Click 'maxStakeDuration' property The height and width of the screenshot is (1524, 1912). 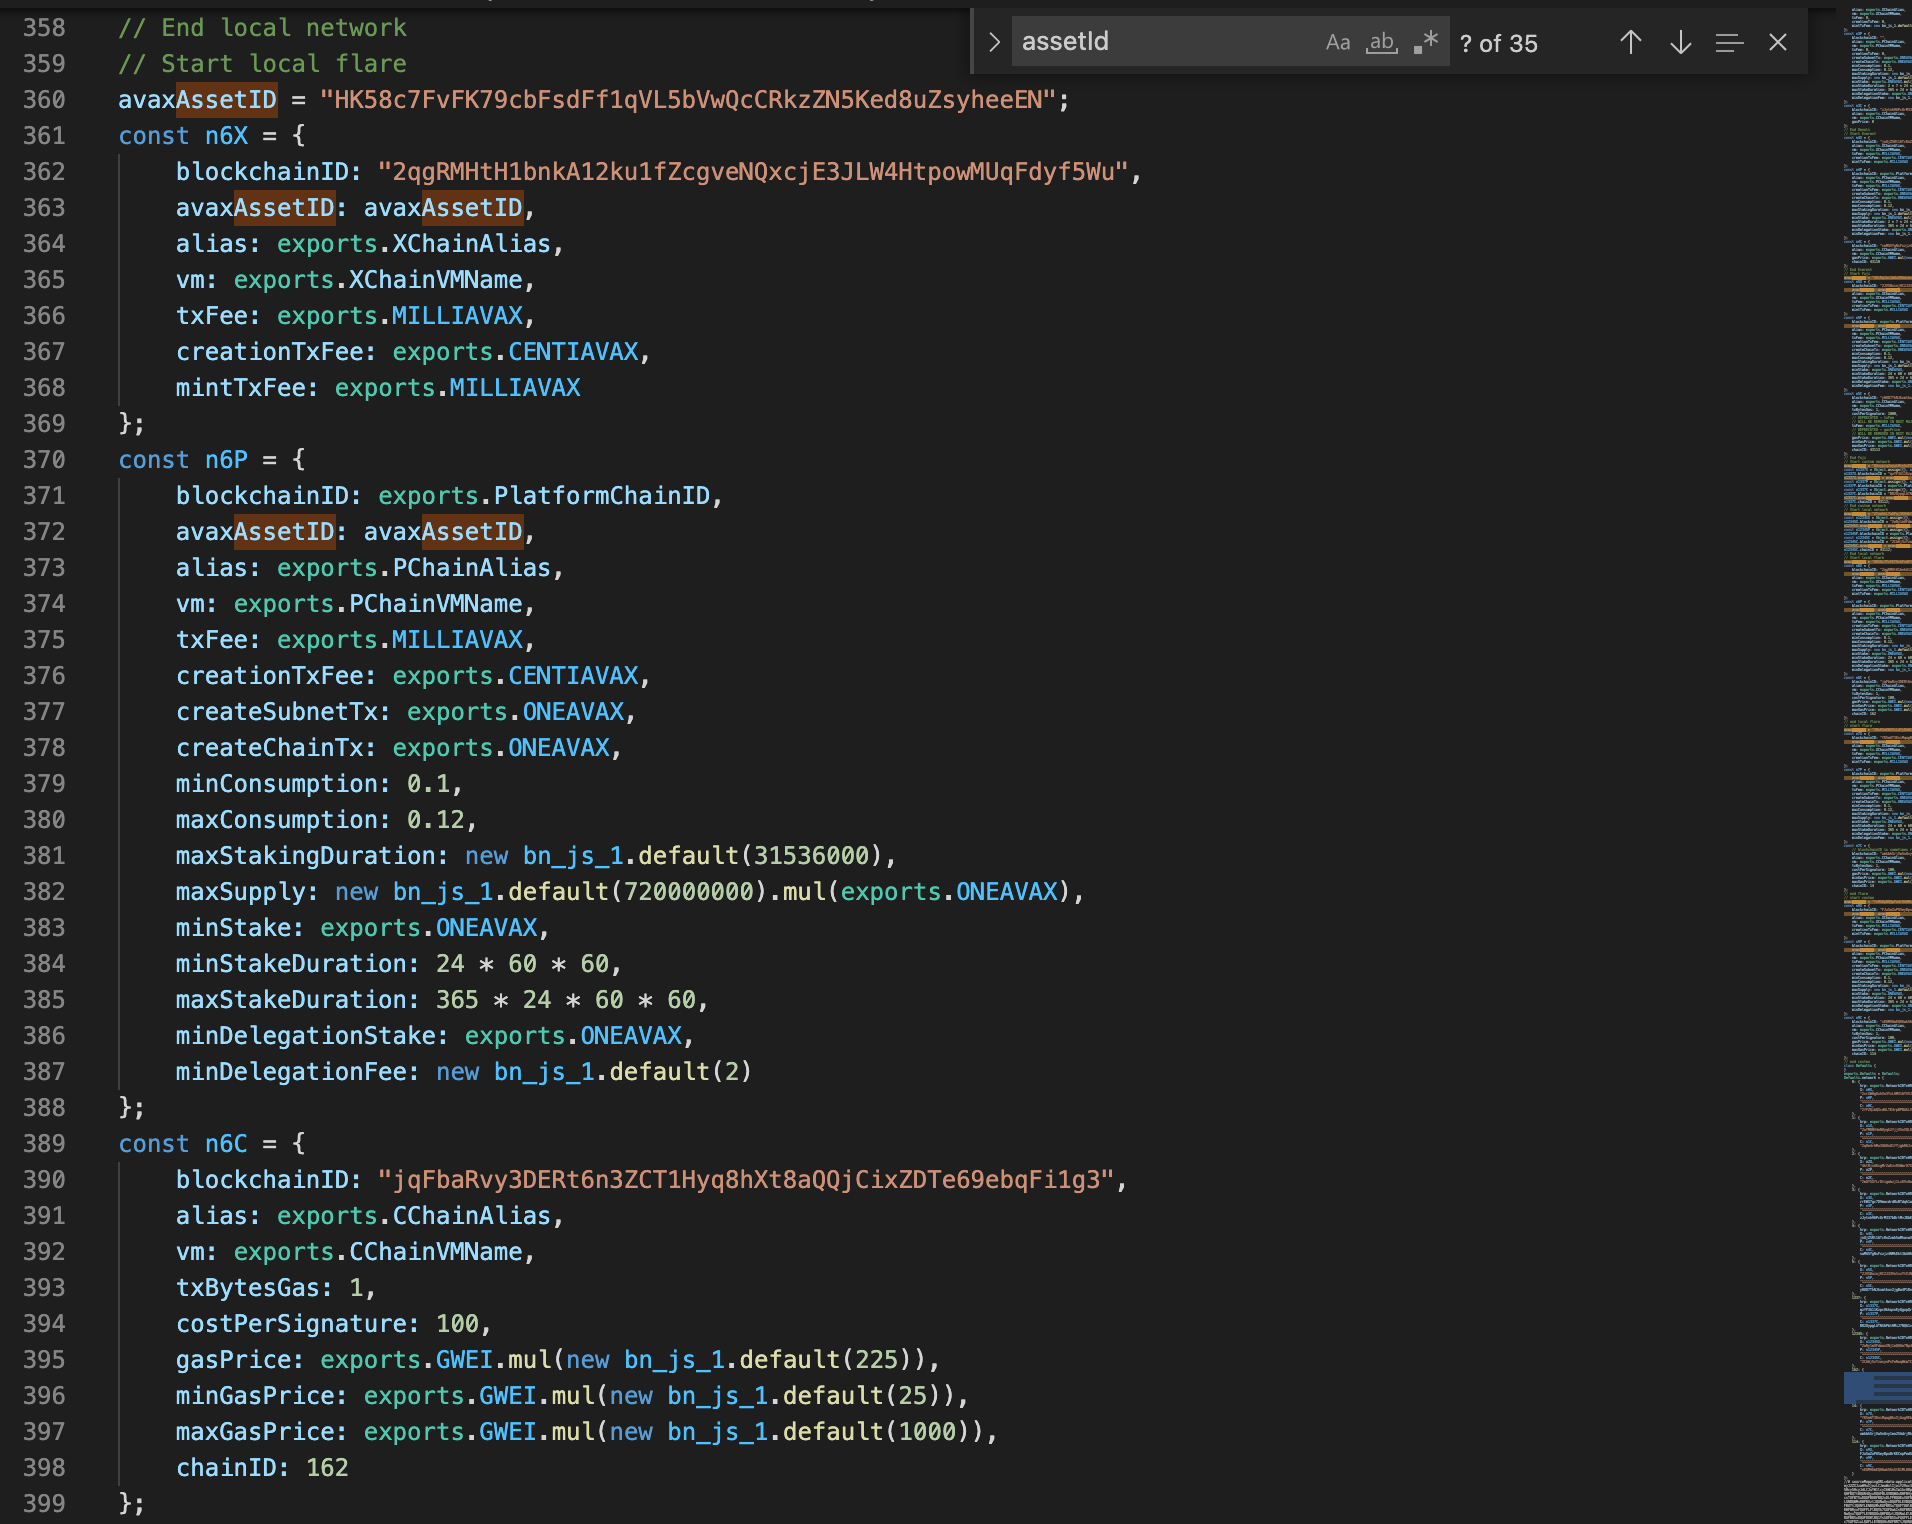click(x=292, y=999)
